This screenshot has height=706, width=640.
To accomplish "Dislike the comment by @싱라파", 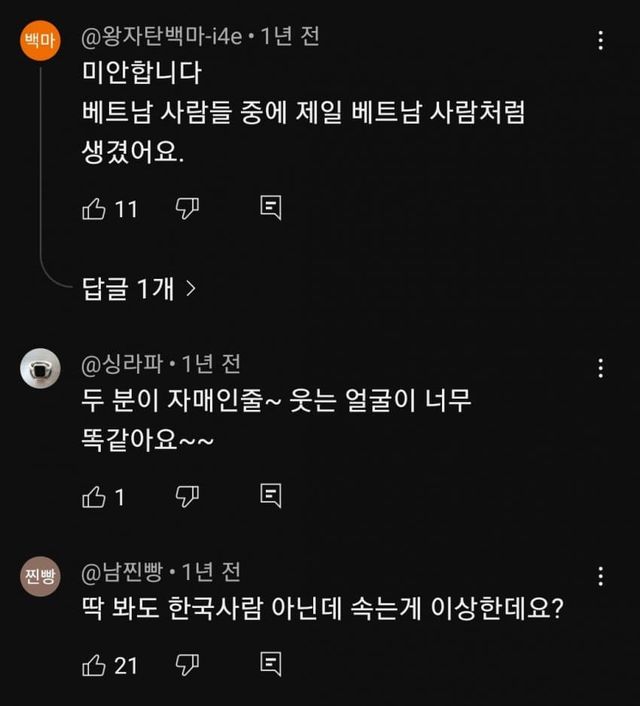I will point(187,495).
